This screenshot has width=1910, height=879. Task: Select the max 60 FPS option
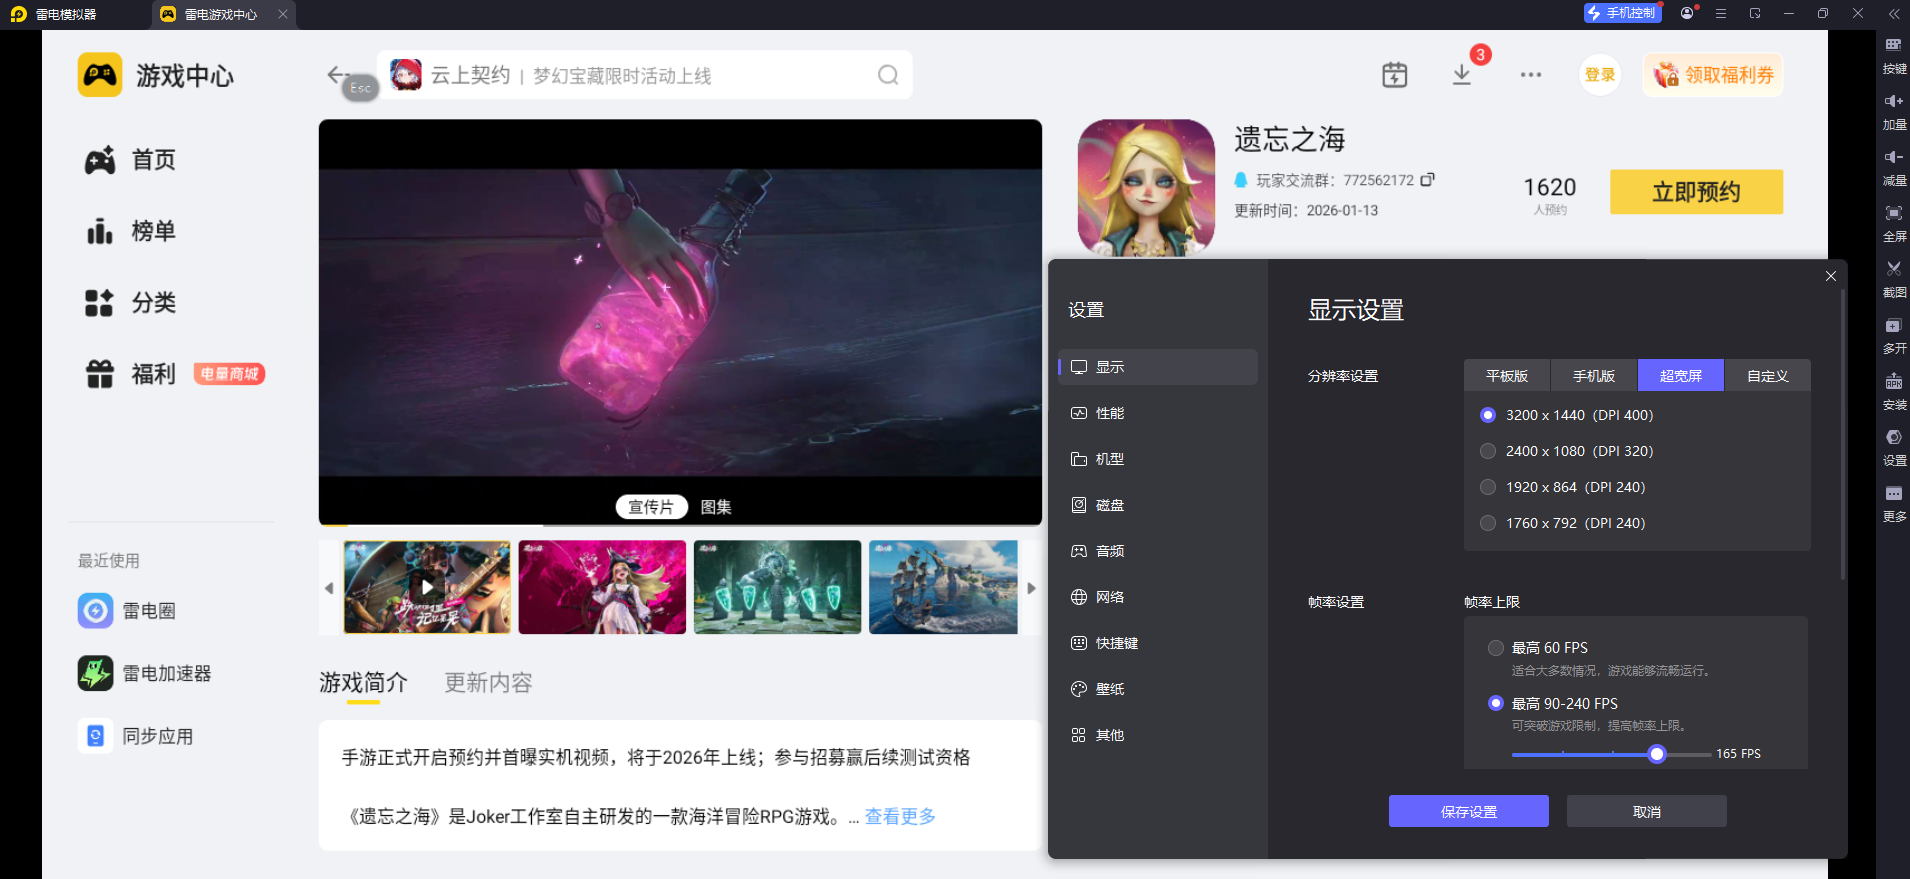1496,648
